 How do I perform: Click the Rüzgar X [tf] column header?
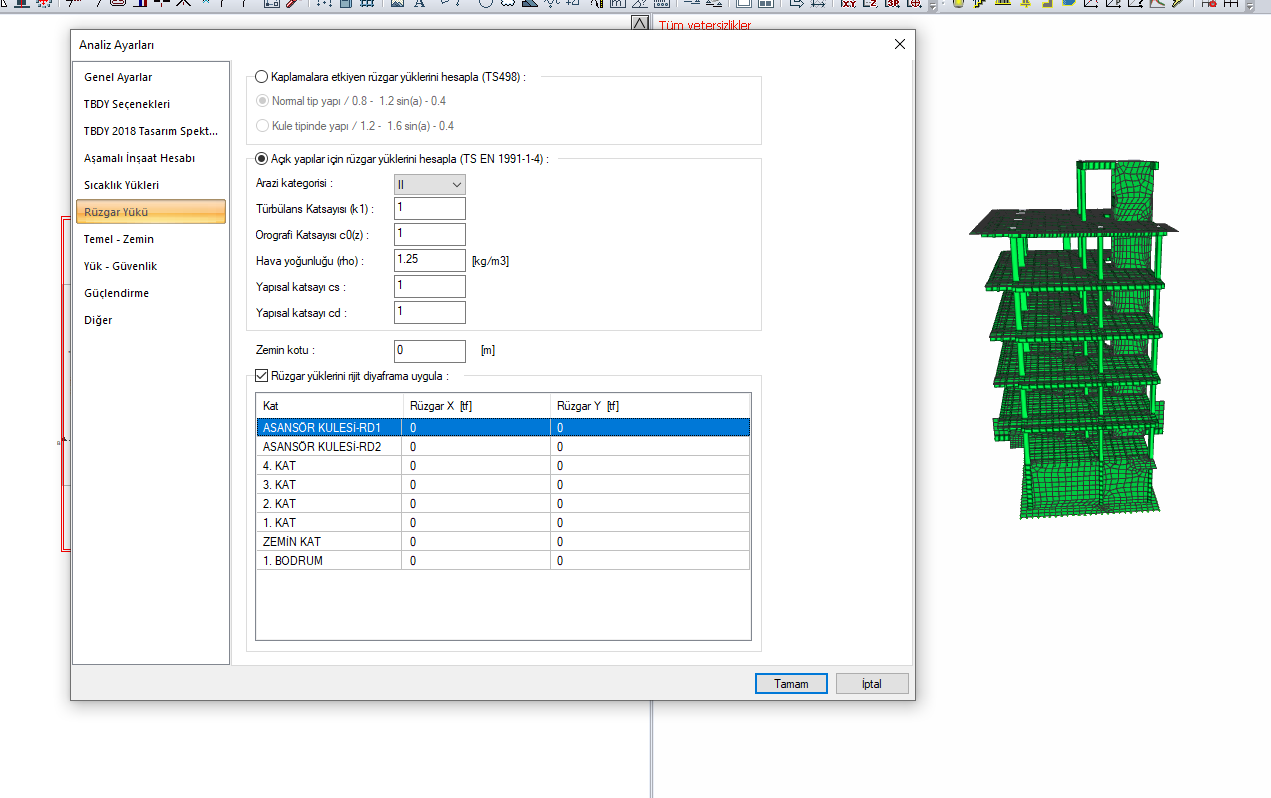477,406
